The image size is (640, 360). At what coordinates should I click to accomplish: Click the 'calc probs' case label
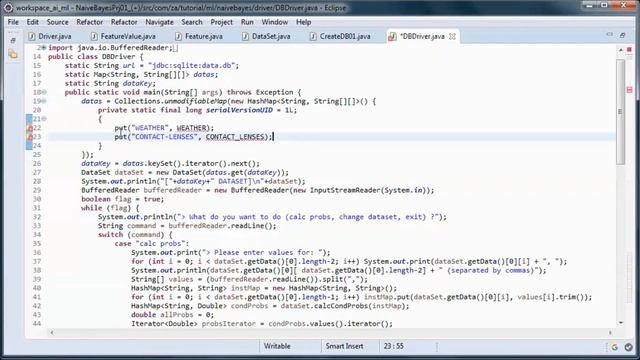151,244
